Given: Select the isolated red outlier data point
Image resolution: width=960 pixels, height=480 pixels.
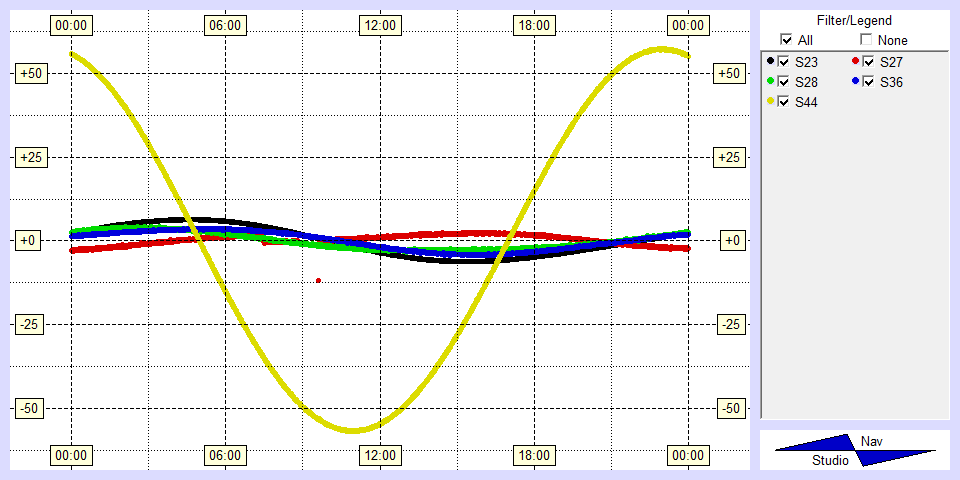Looking at the screenshot, I should [x=318, y=280].
